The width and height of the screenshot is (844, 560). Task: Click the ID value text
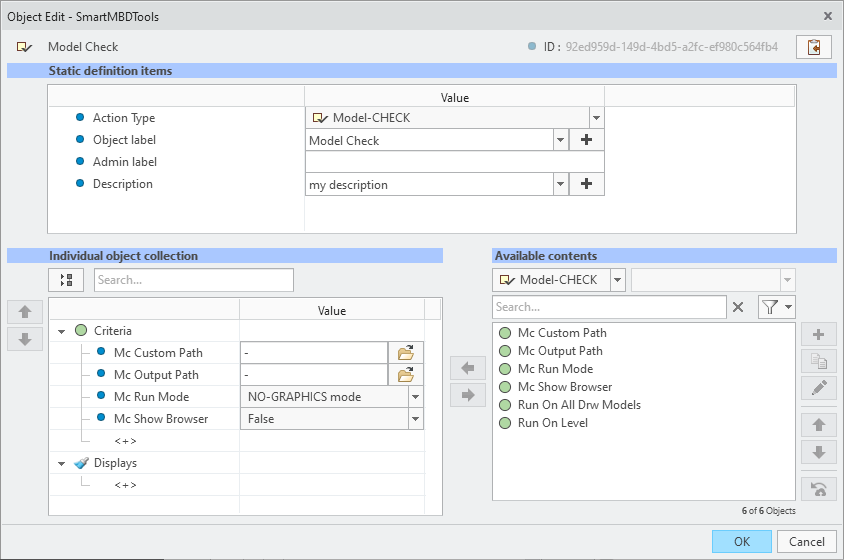coord(671,47)
